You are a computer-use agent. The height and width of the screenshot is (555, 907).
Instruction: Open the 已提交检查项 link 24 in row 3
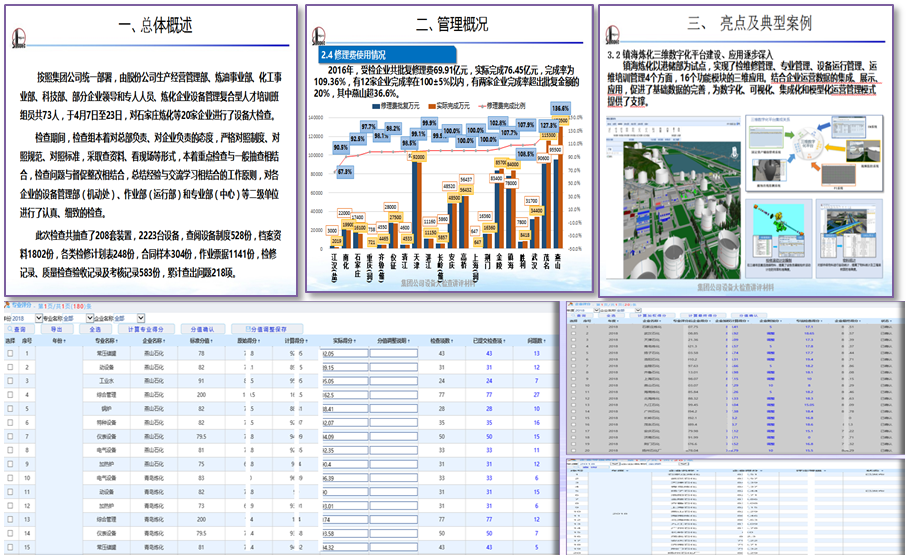(x=489, y=381)
